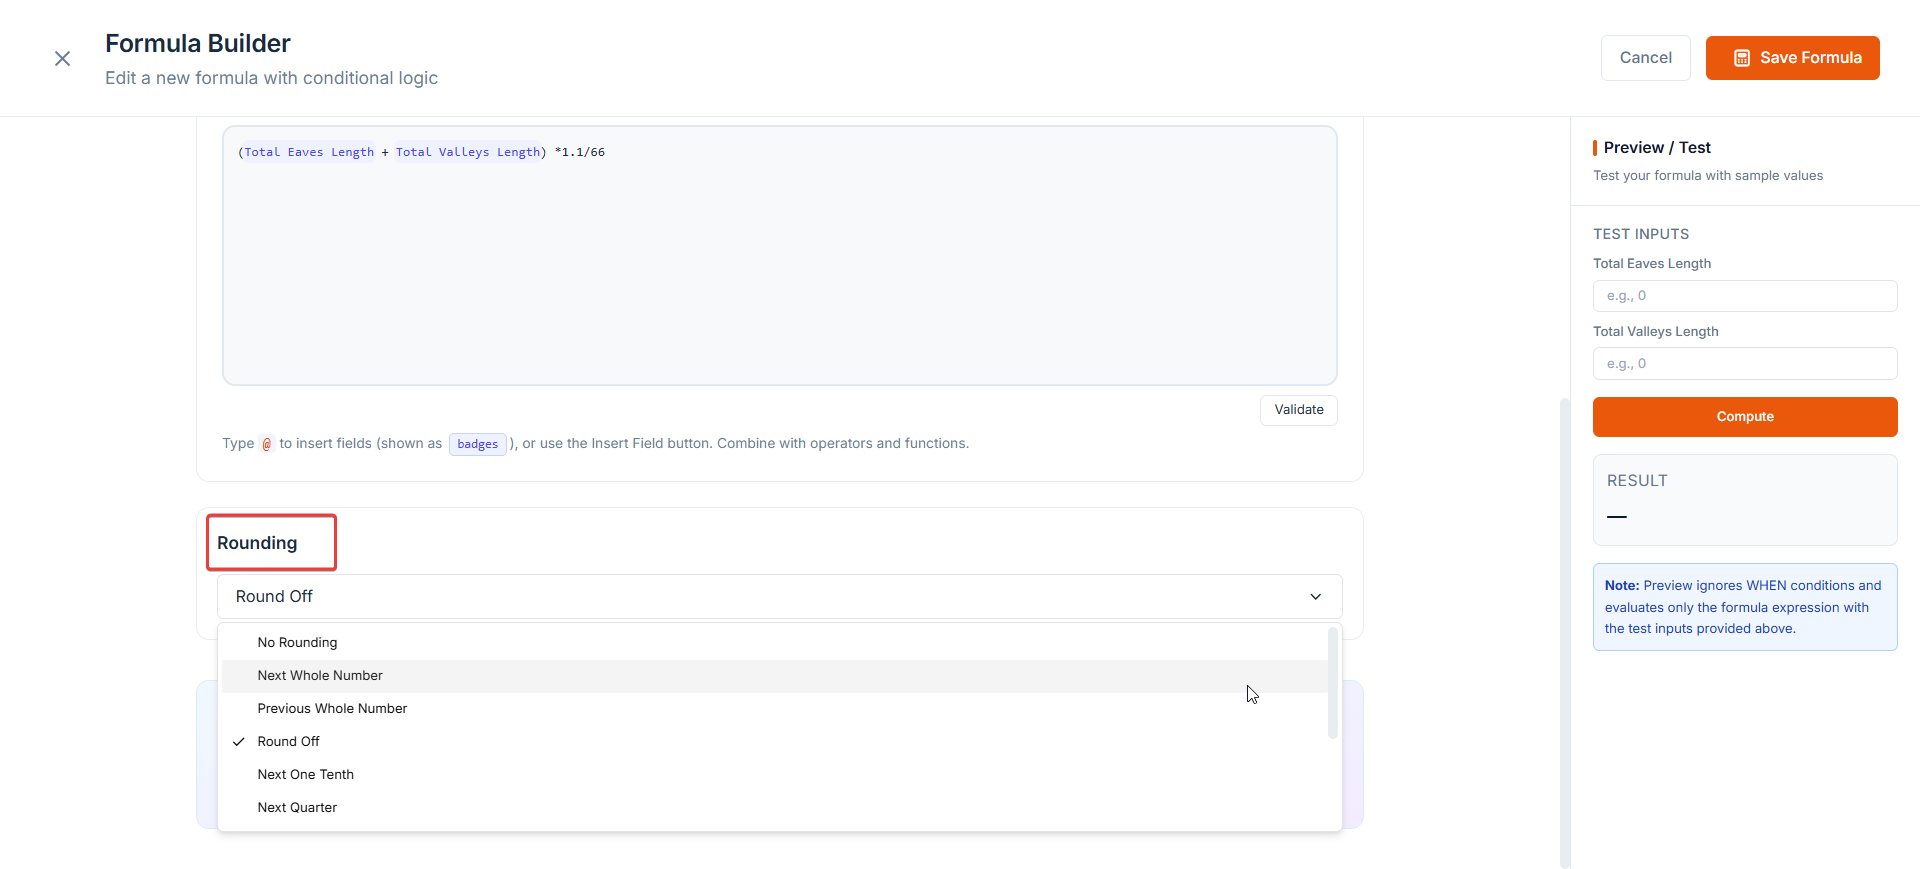Click the Note about WHEN conditions

1744,607
